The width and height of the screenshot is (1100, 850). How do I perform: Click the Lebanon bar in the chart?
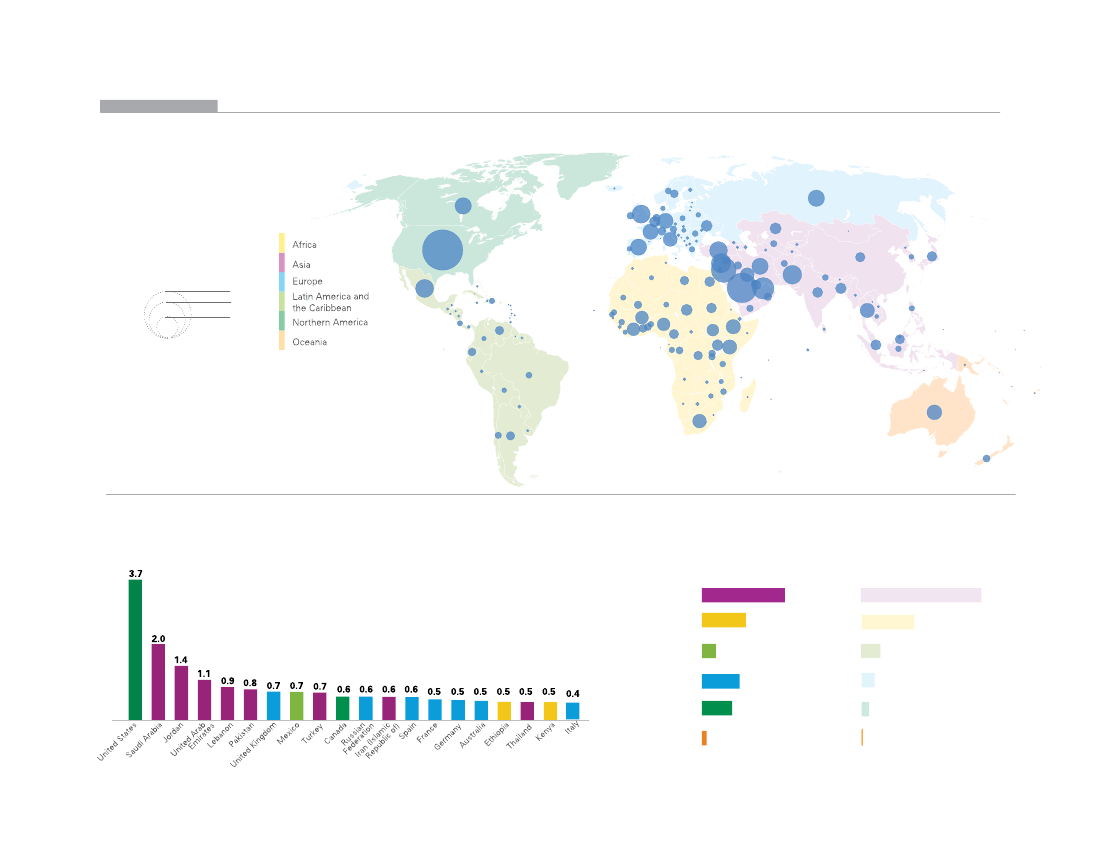[227, 703]
